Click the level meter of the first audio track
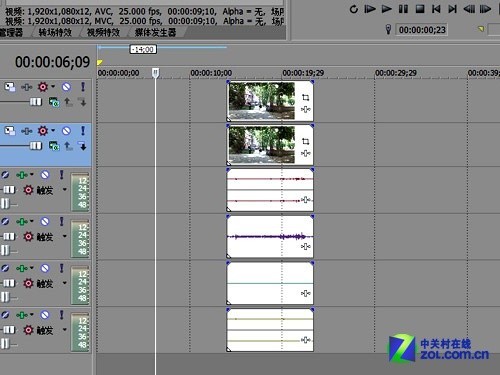 (x=80, y=192)
